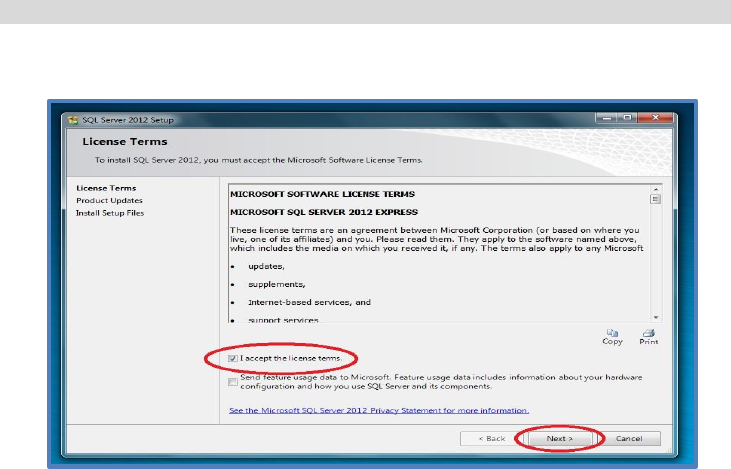Click the 'updates,' bullet text

coord(266,267)
